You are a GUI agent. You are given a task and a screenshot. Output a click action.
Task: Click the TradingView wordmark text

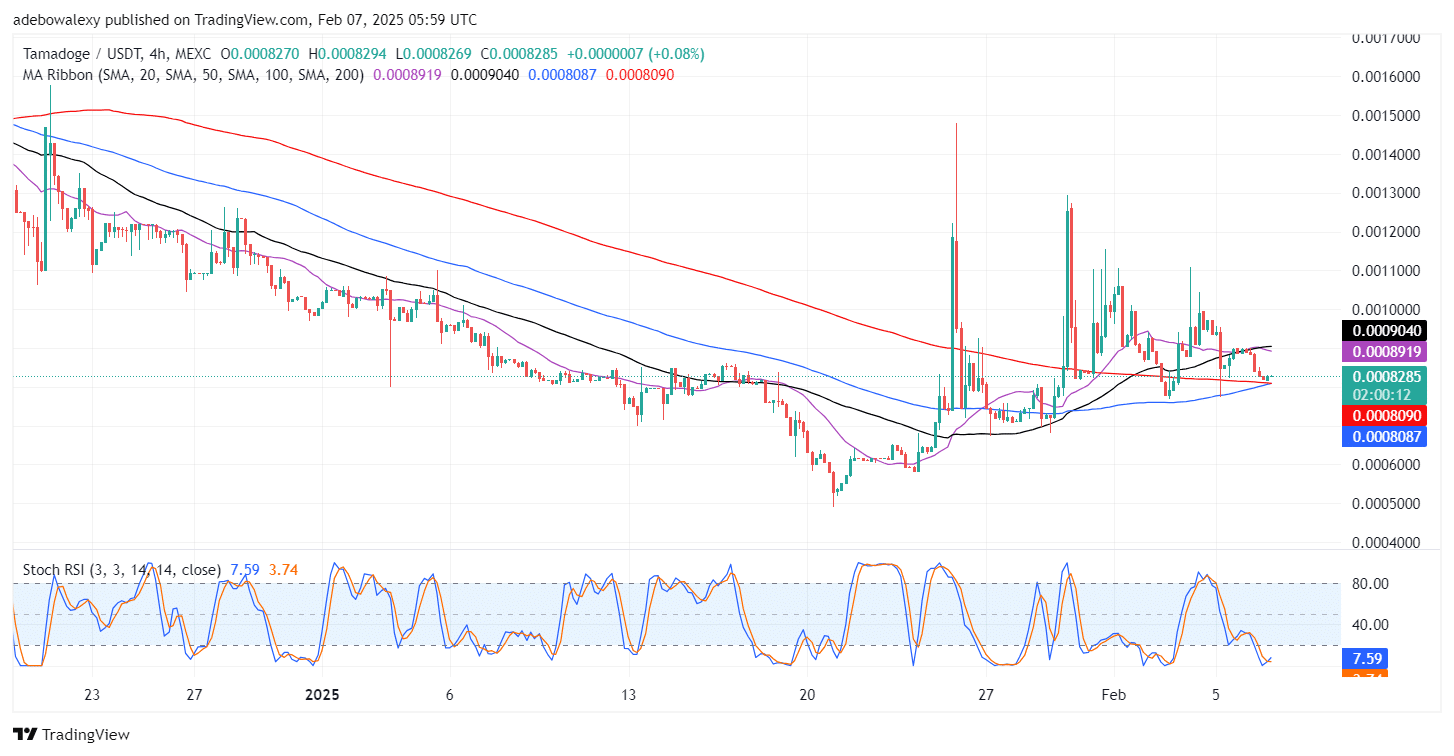pyautogui.click(x=85, y=735)
